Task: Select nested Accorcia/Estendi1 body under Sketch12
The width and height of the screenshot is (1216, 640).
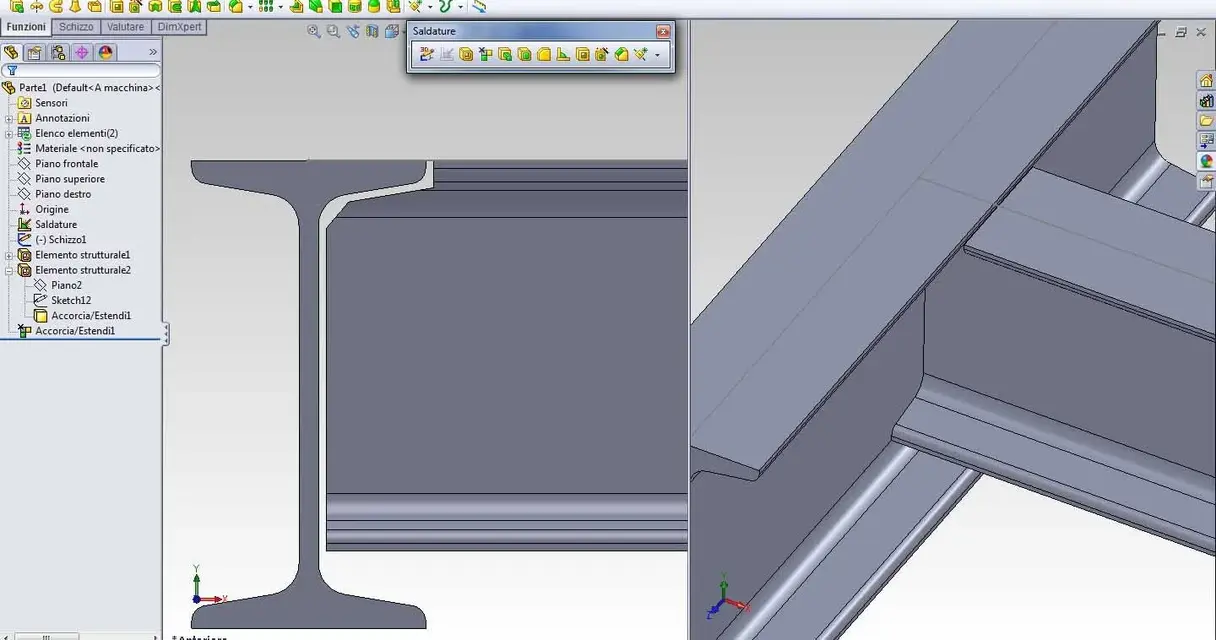Action: pyautogui.click(x=91, y=316)
